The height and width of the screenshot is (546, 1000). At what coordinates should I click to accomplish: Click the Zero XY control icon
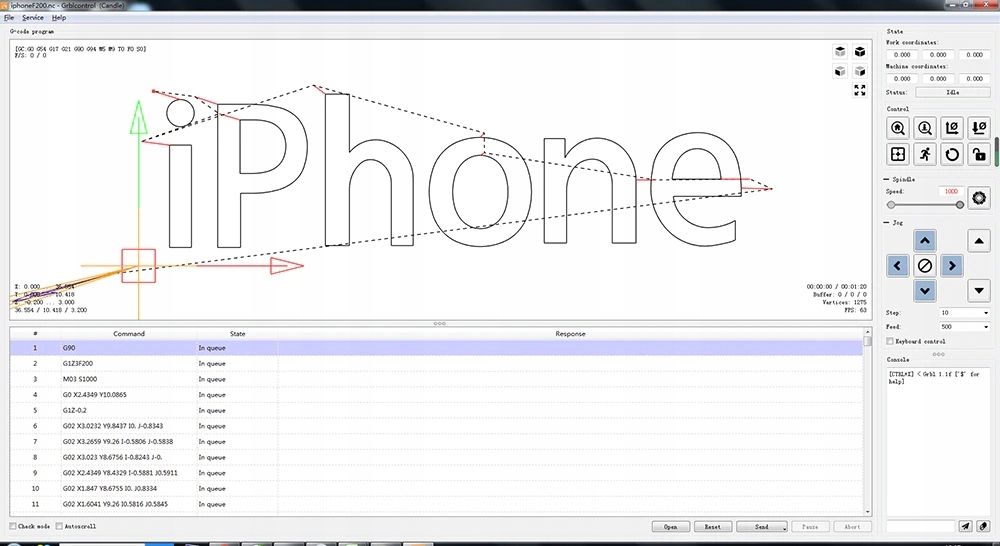pos(952,127)
